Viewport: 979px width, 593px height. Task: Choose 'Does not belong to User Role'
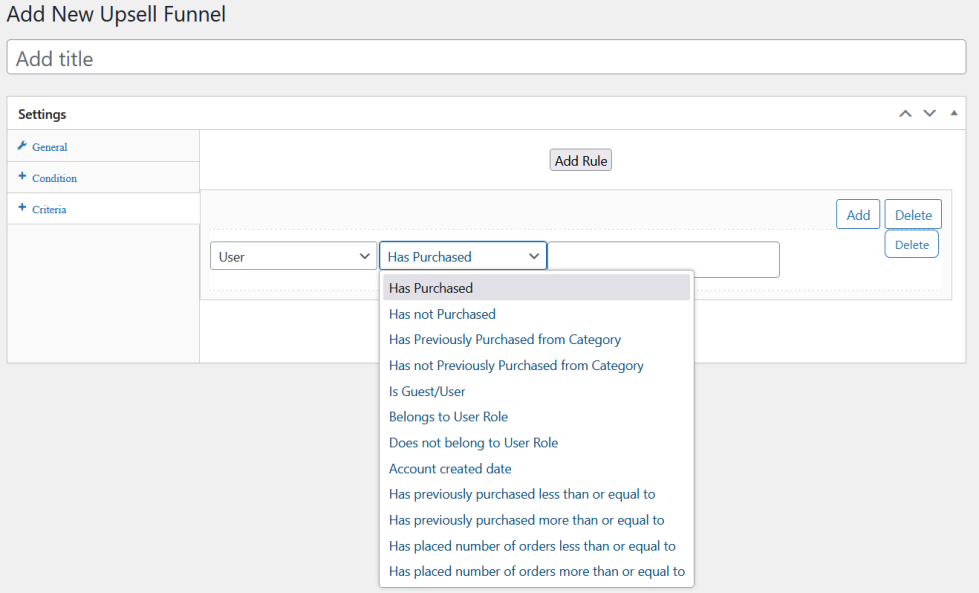point(473,443)
